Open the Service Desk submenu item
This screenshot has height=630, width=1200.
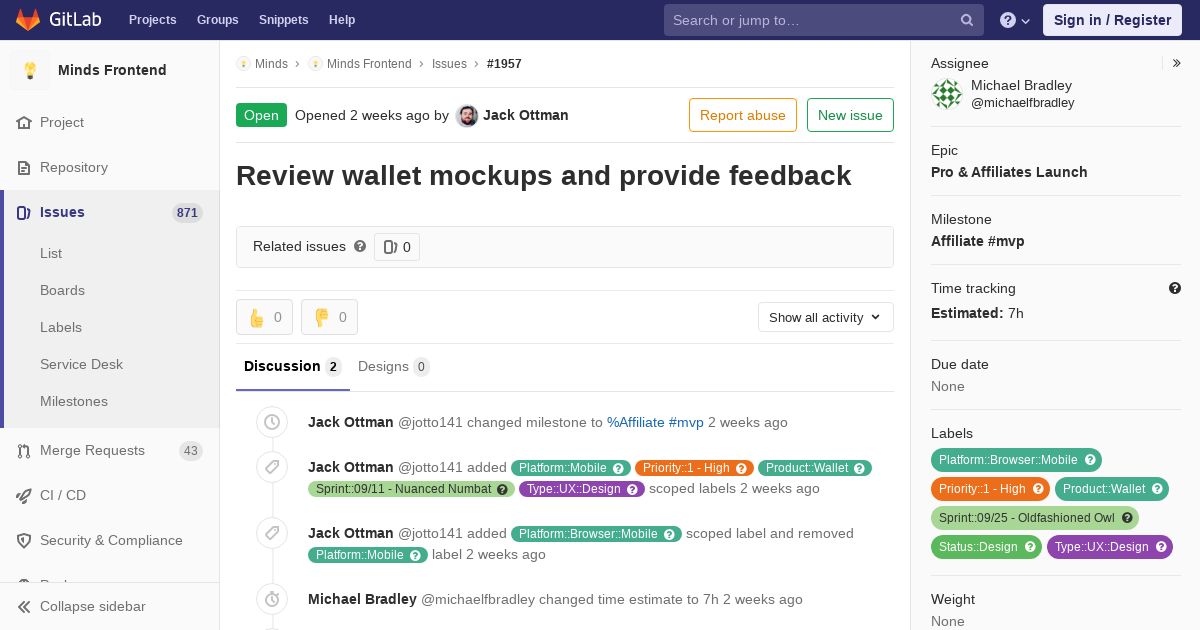(x=81, y=364)
